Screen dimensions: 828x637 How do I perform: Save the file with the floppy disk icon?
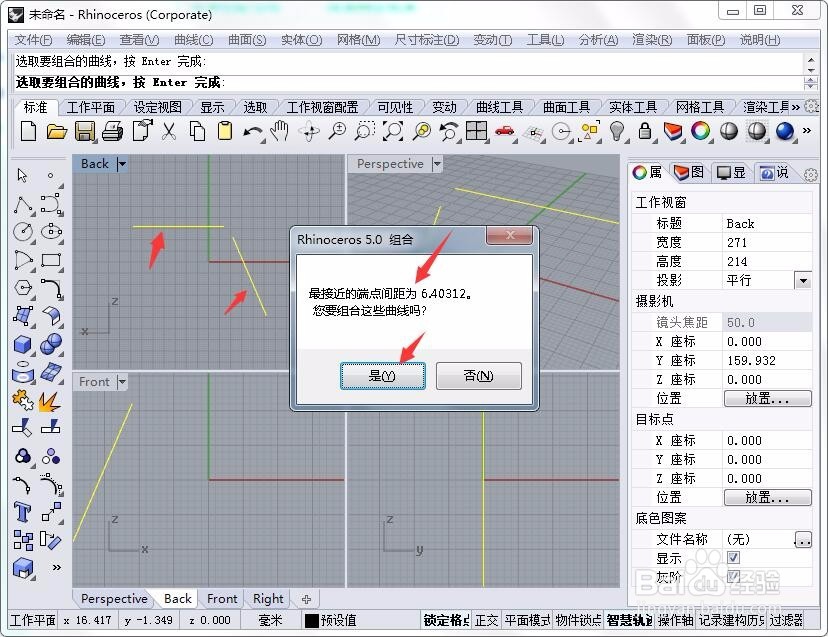[84, 131]
